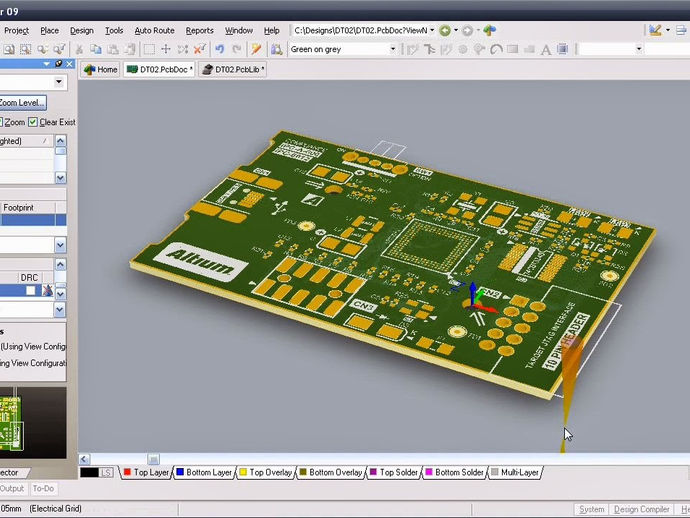Select the Top Overlay yellow tab
Screen dimensions: 690x518
pos(266,472)
